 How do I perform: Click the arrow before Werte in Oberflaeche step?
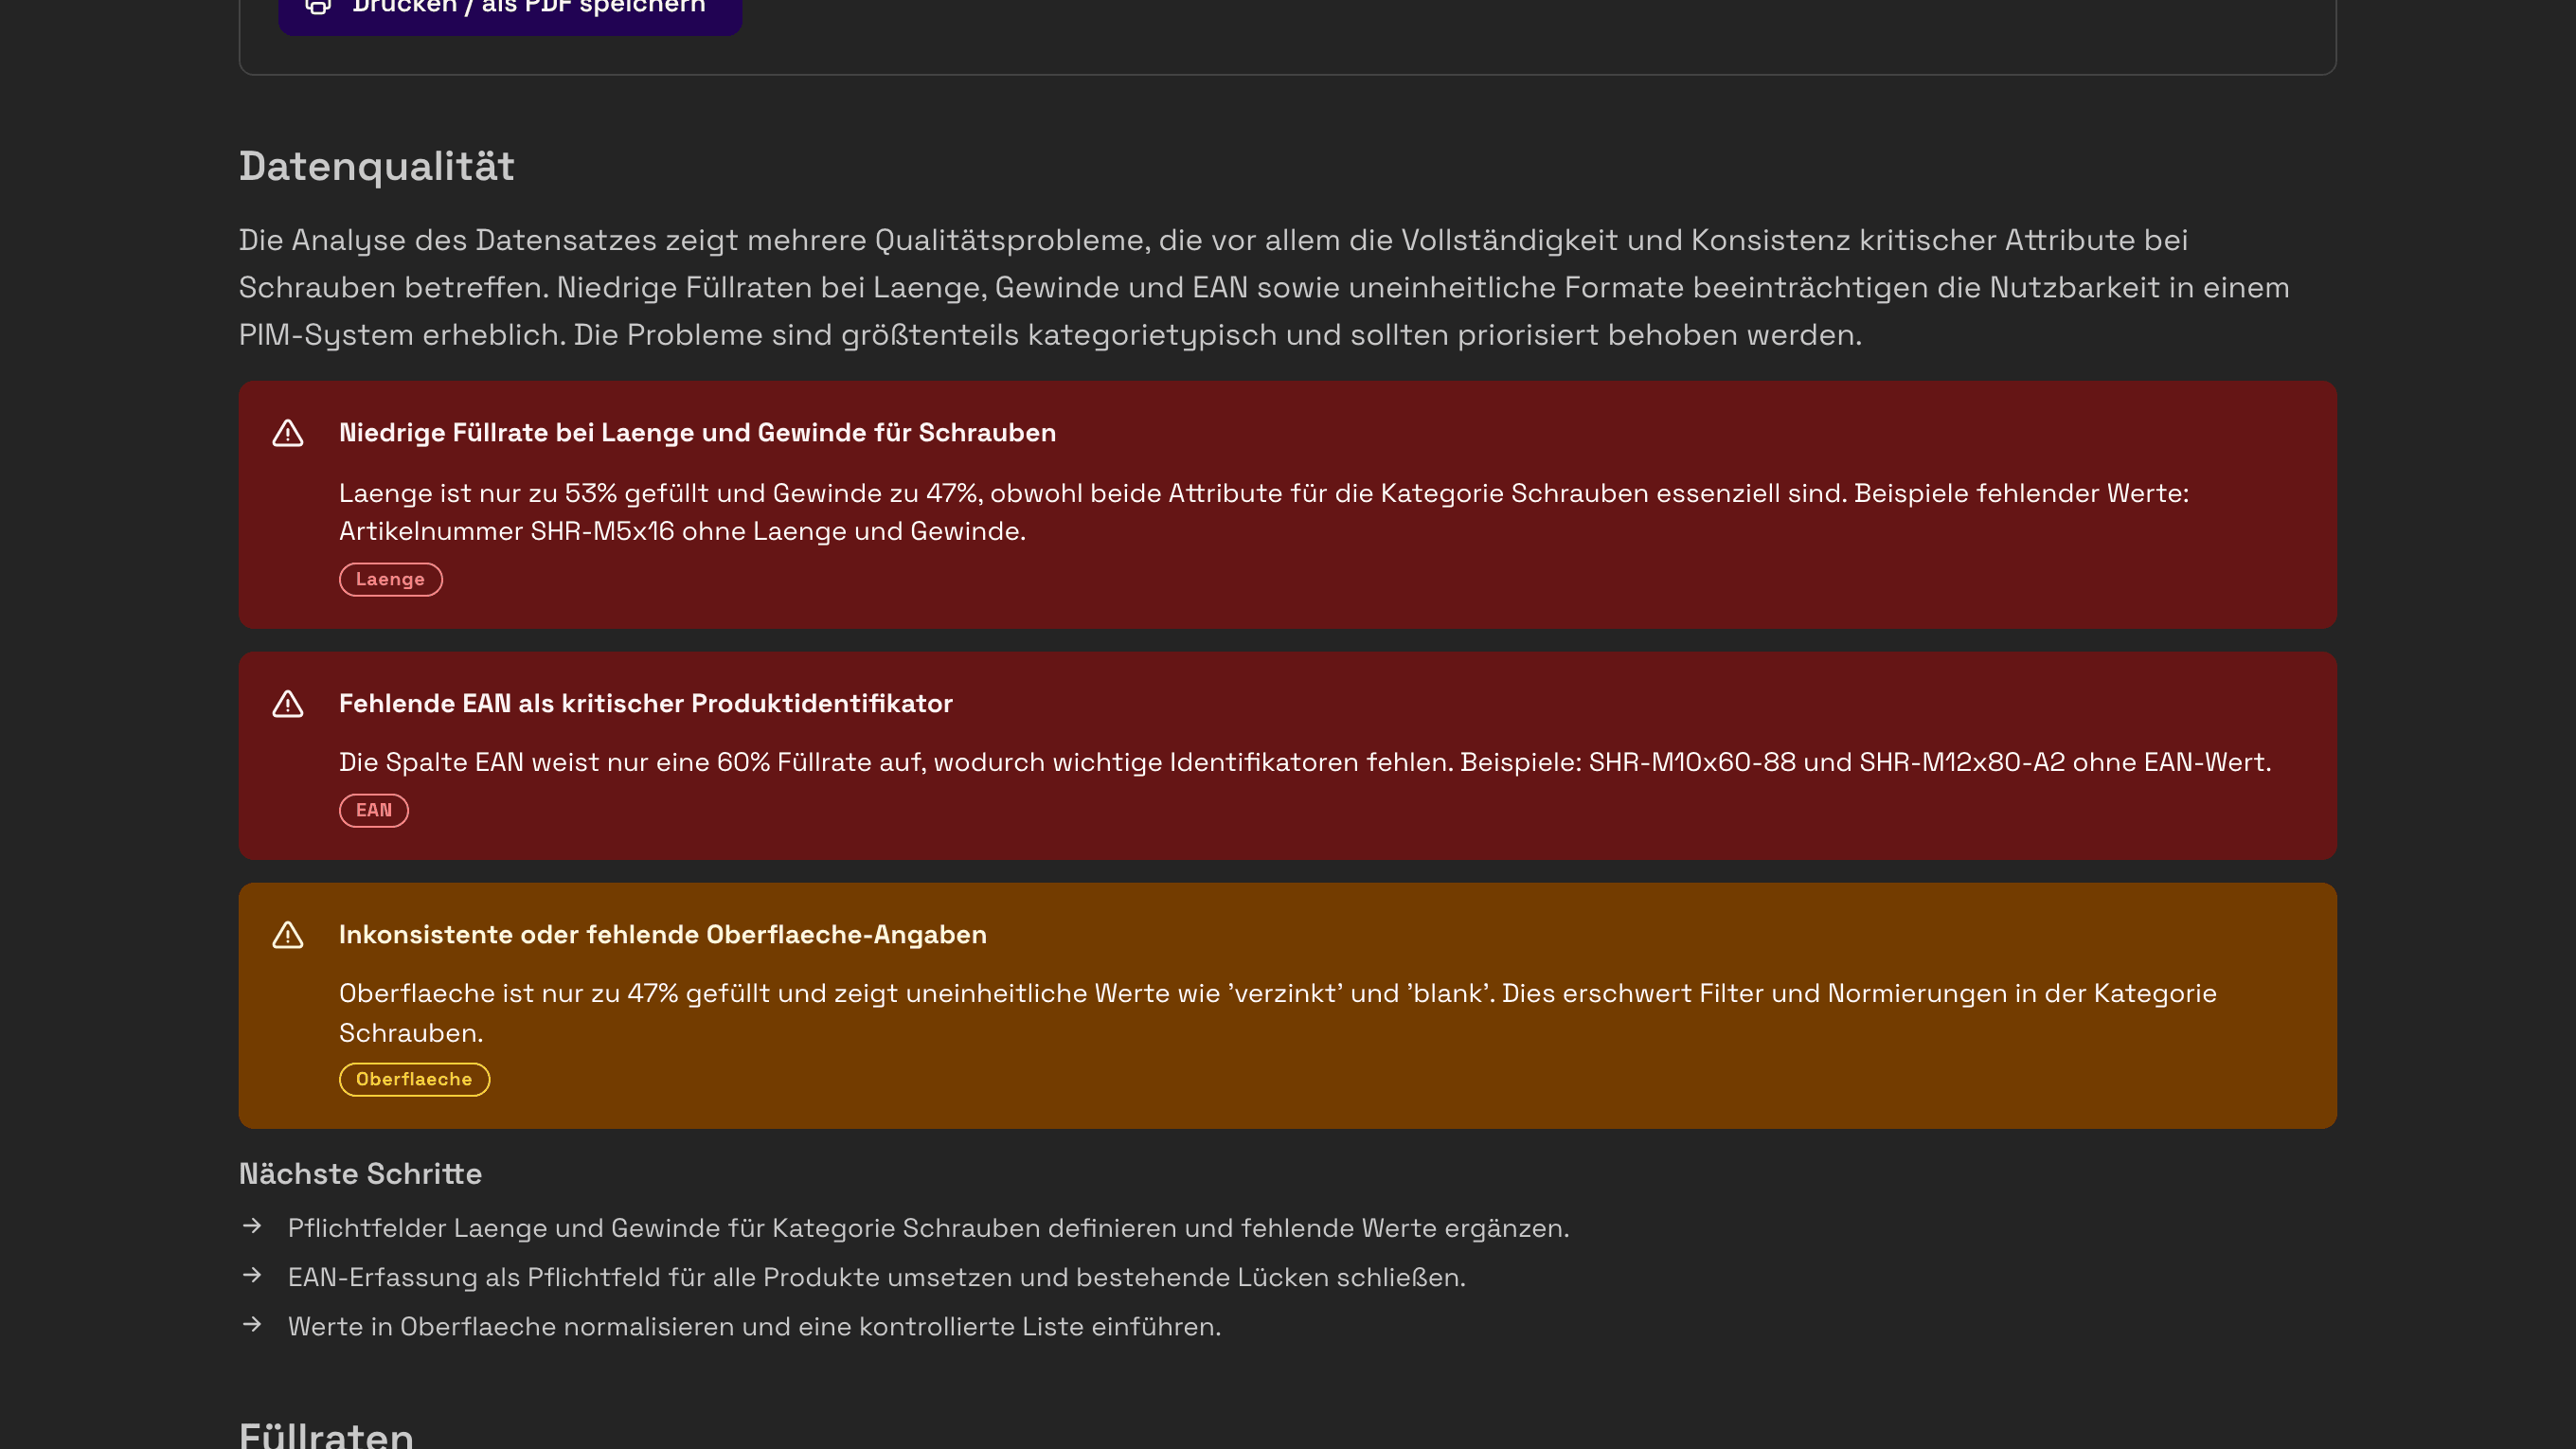click(x=253, y=1324)
